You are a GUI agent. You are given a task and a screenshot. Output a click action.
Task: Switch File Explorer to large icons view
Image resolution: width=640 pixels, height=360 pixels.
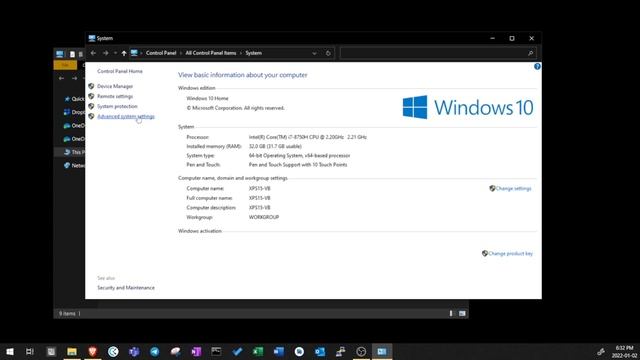[x=462, y=313]
